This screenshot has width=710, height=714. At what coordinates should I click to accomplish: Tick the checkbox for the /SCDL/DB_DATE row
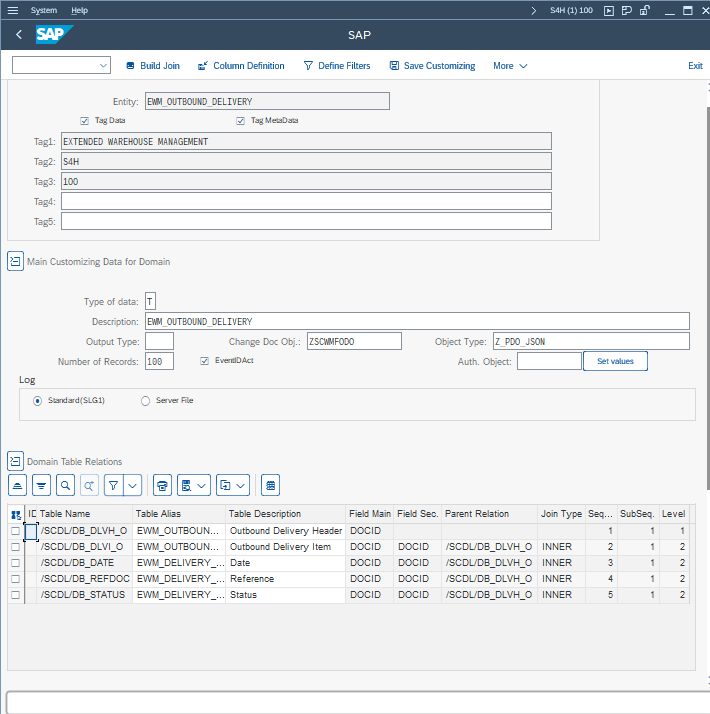pyautogui.click(x=15, y=563)
